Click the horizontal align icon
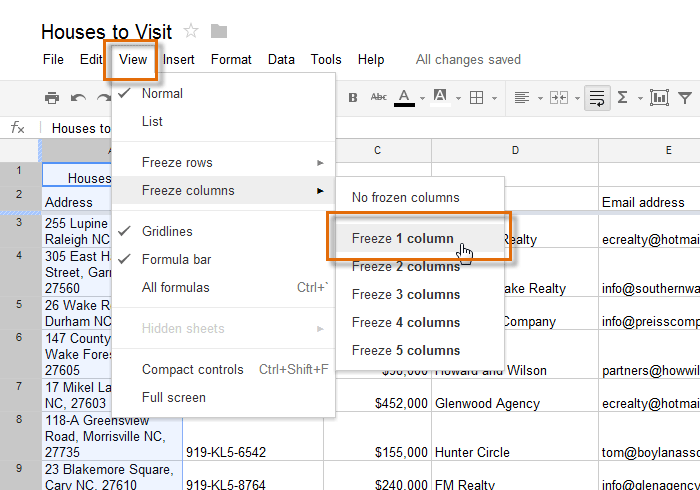700x490 pixels. 521,97
